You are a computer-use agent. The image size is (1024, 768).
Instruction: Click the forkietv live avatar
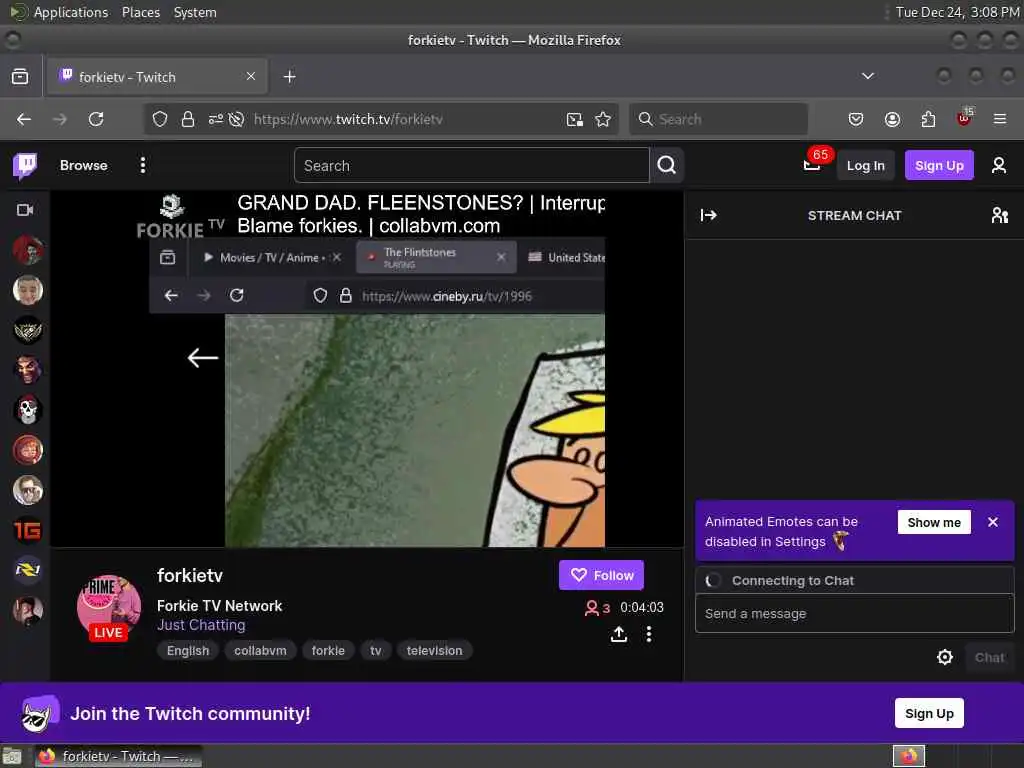click(x=108, y=607)
